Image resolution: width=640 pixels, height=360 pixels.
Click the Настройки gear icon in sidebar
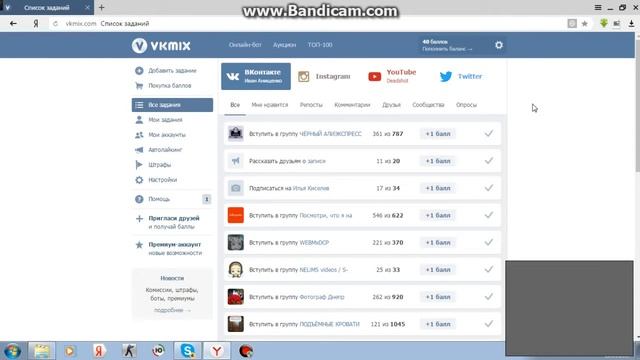[139, 180]
